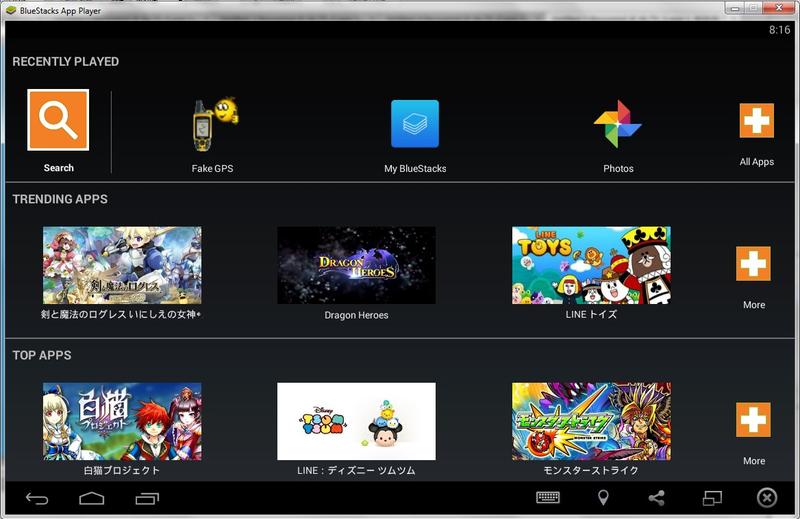Image resolution: width=800 pixels, height=519 pixels.
Task: Open All Apps plus icon
Action: (757, 120)
